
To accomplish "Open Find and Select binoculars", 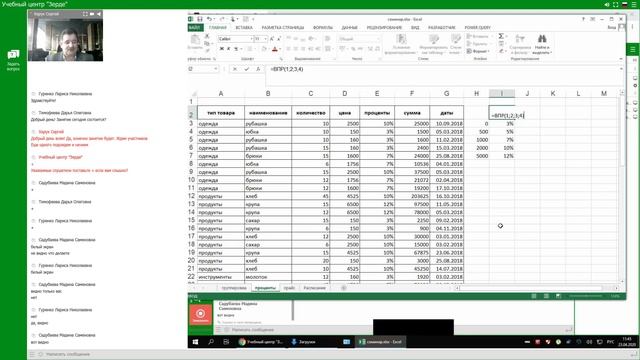I will tap(542, 44).
